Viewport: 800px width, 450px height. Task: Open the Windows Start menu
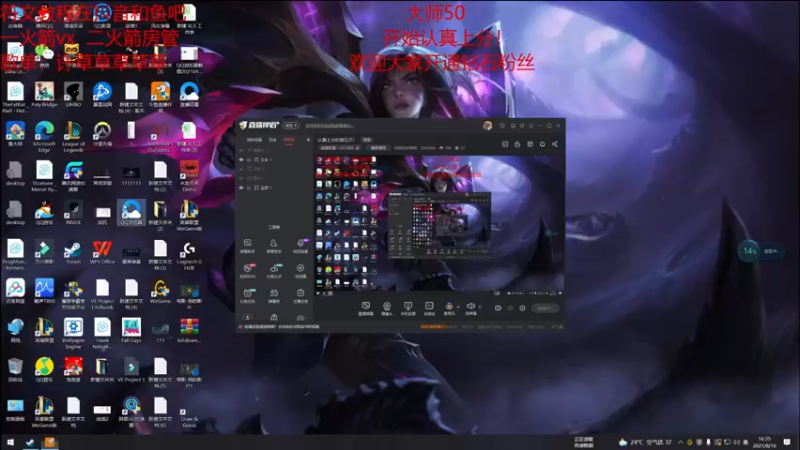point(10,442)
